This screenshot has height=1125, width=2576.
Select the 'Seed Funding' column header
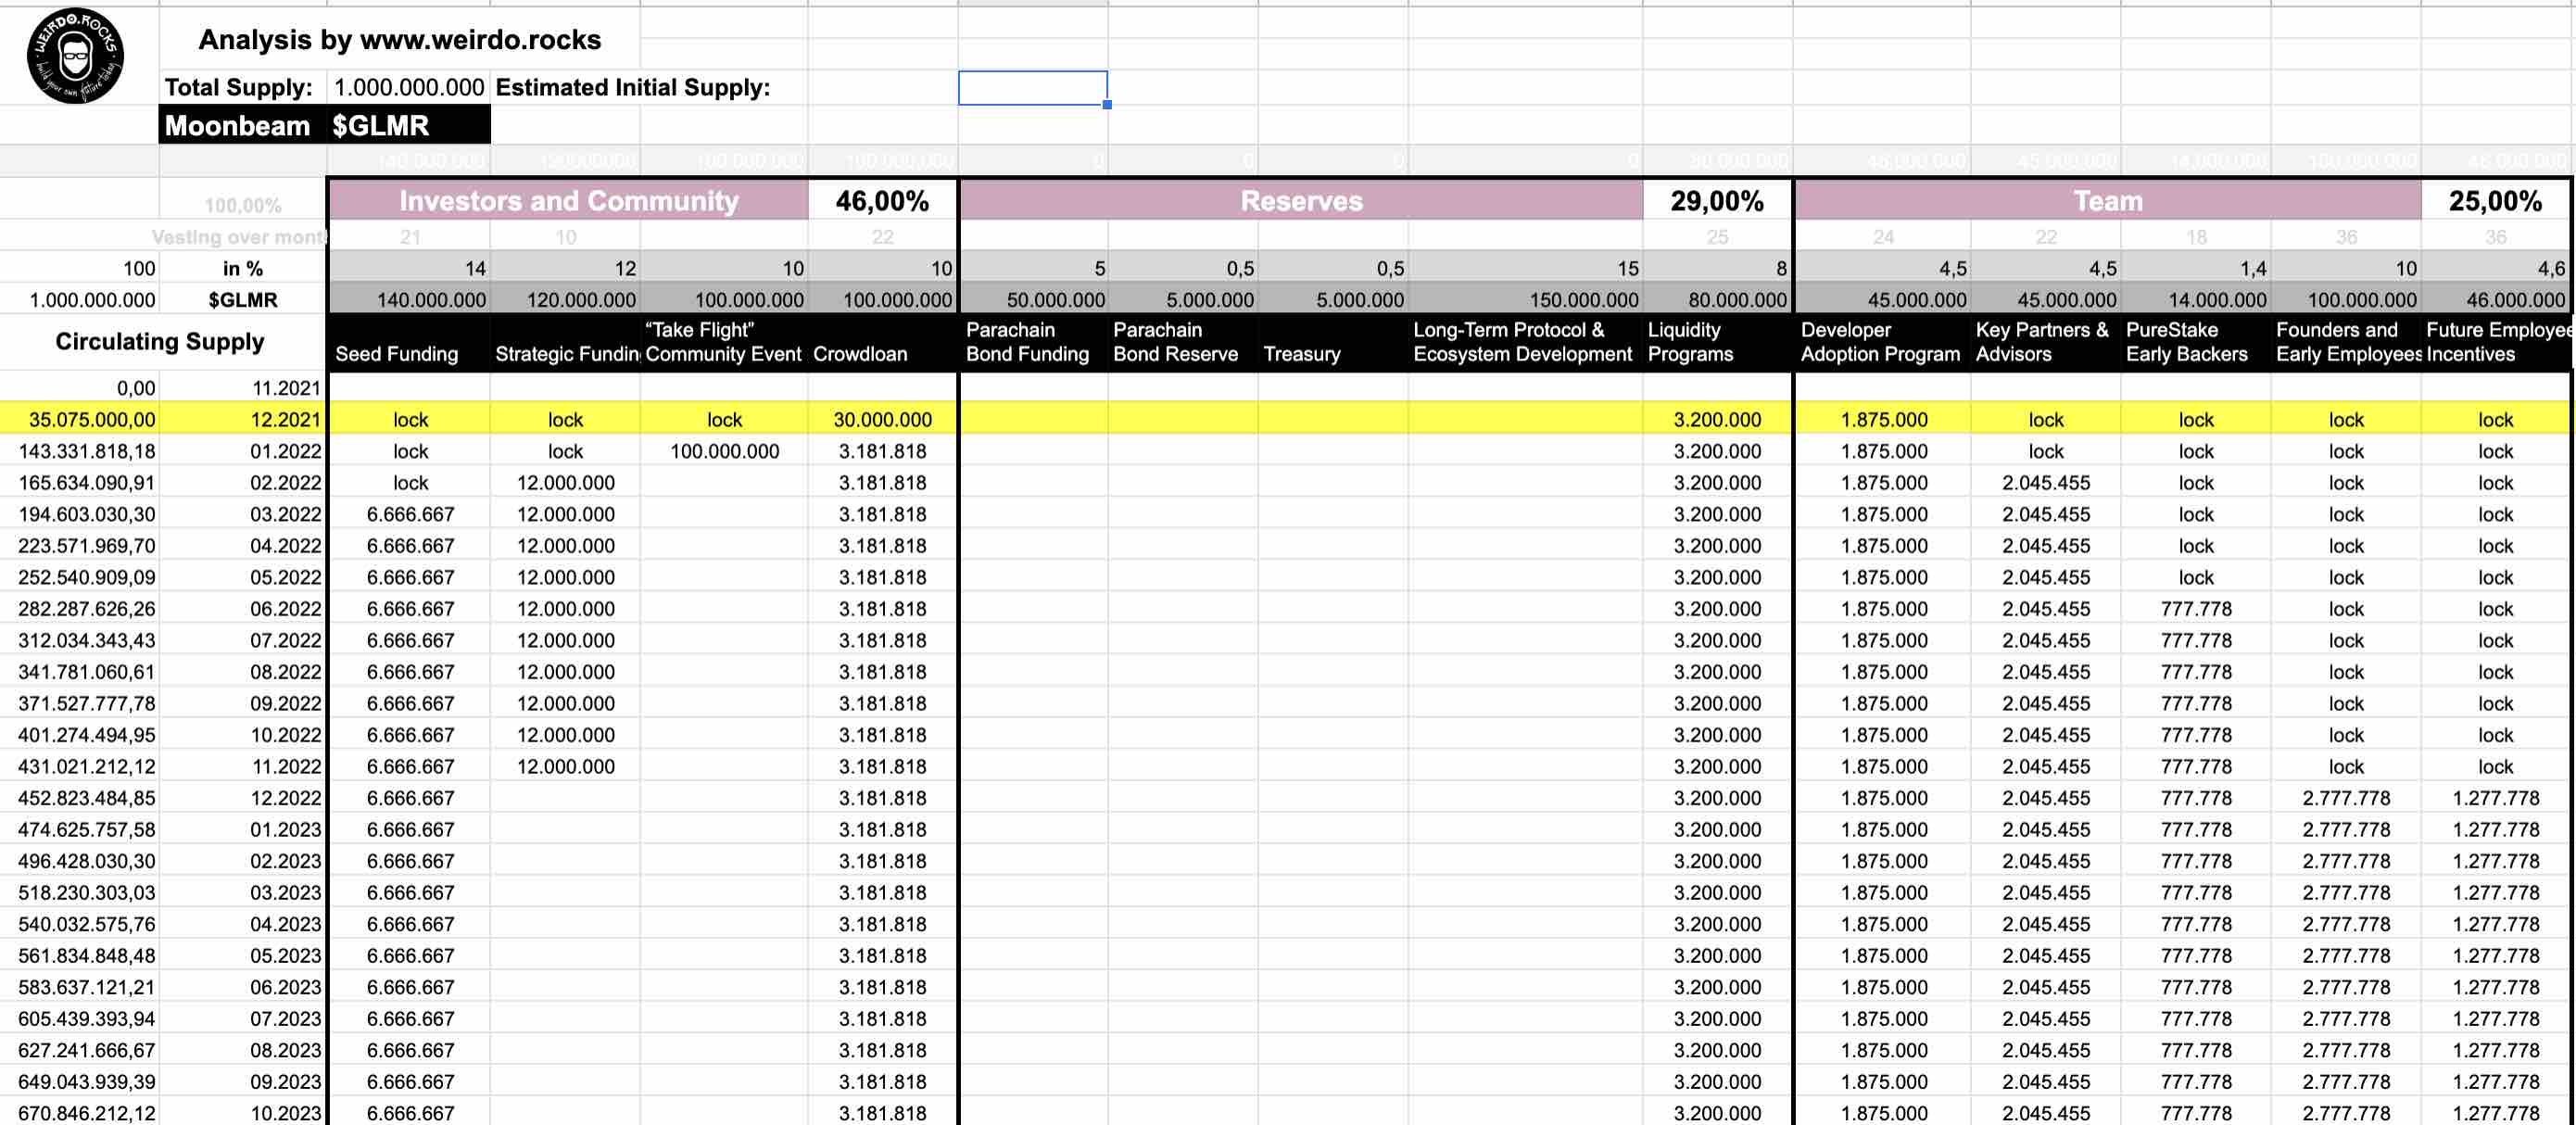tap(409, 342)
